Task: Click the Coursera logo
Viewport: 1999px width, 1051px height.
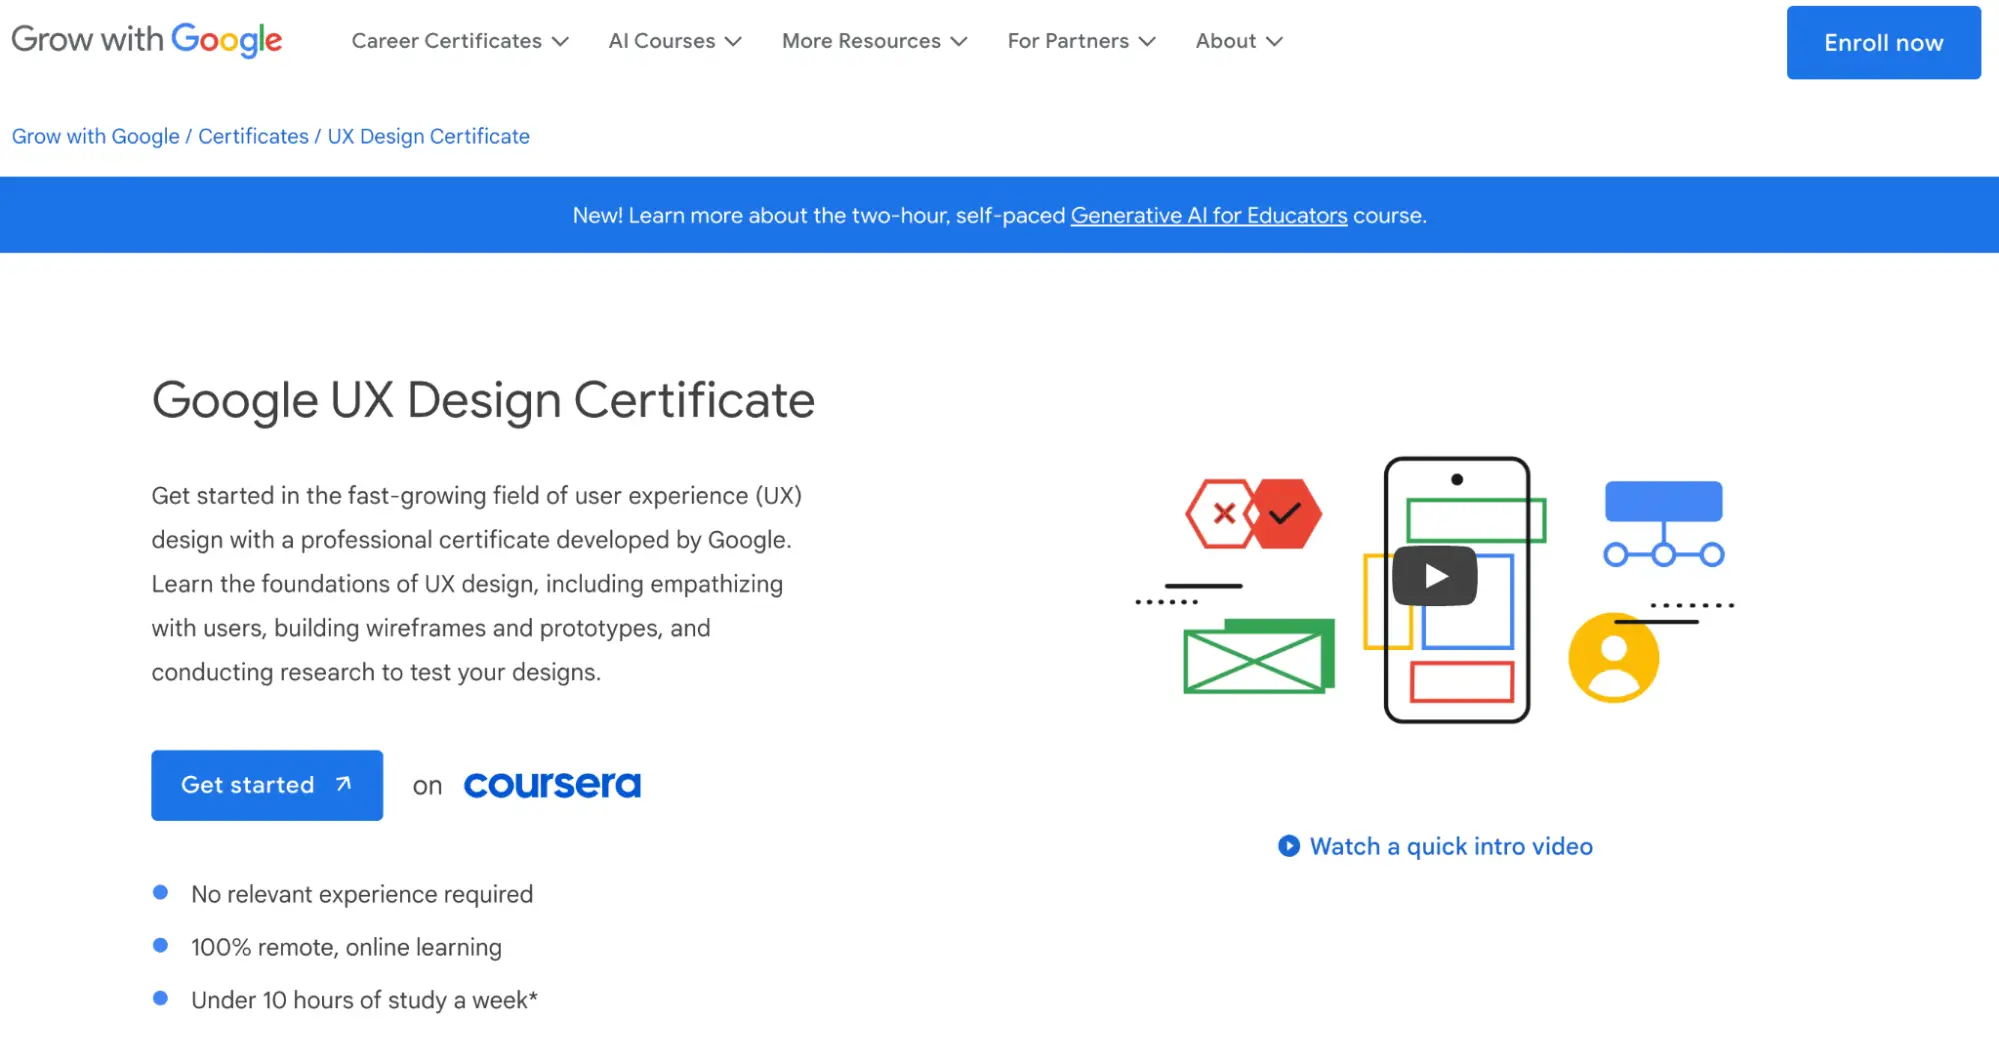Action: [552, 785]
